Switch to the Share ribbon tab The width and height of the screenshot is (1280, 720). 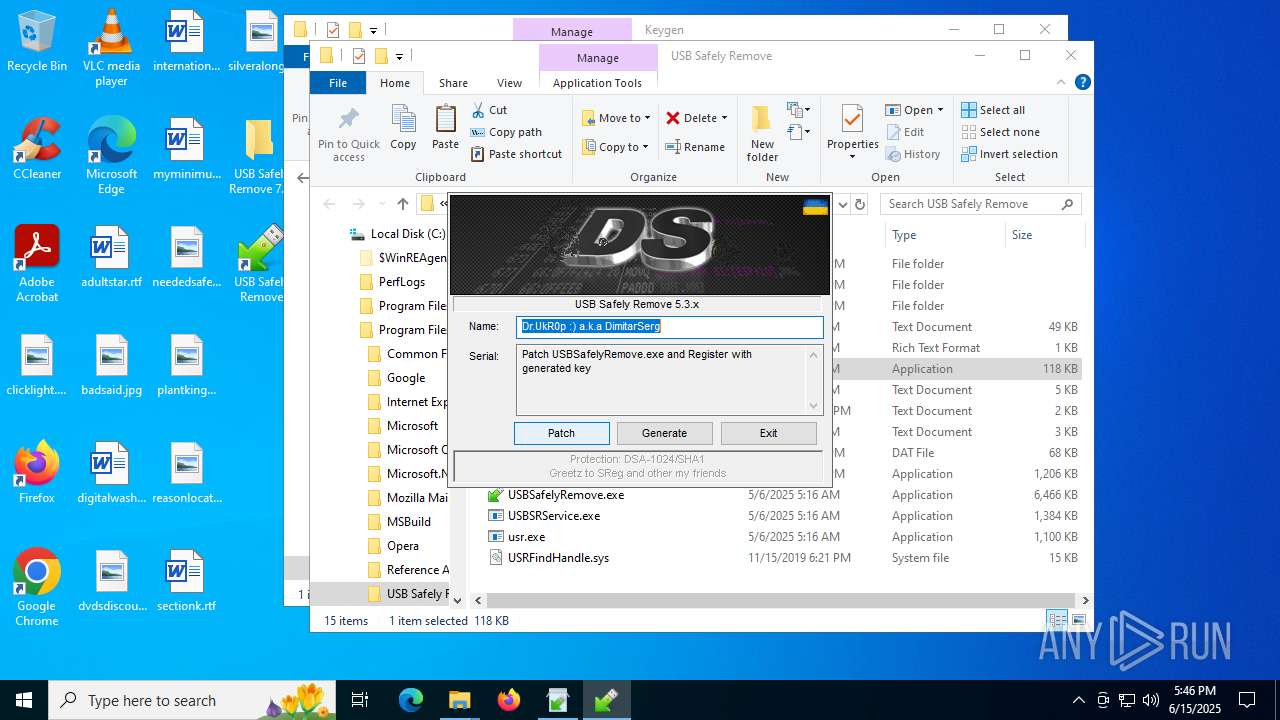pyautogui.click(x=453, y=83)
